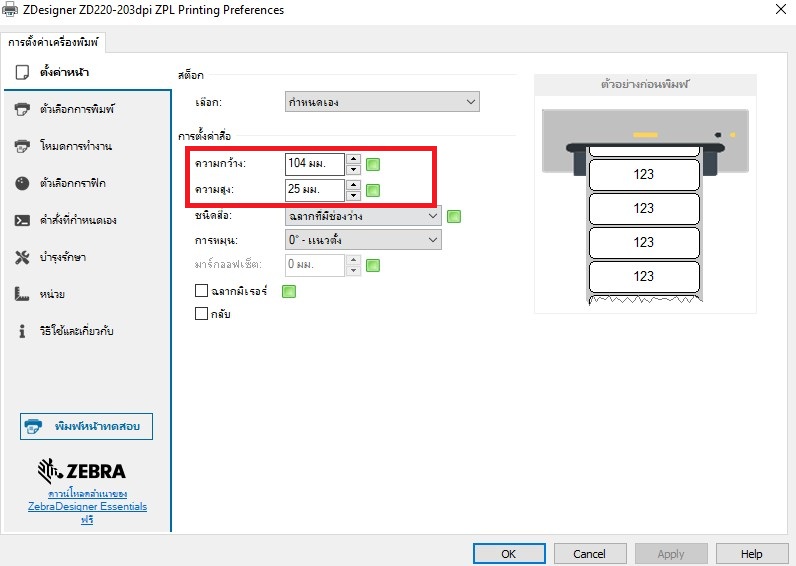Click the print test page button

coord(86,426)
